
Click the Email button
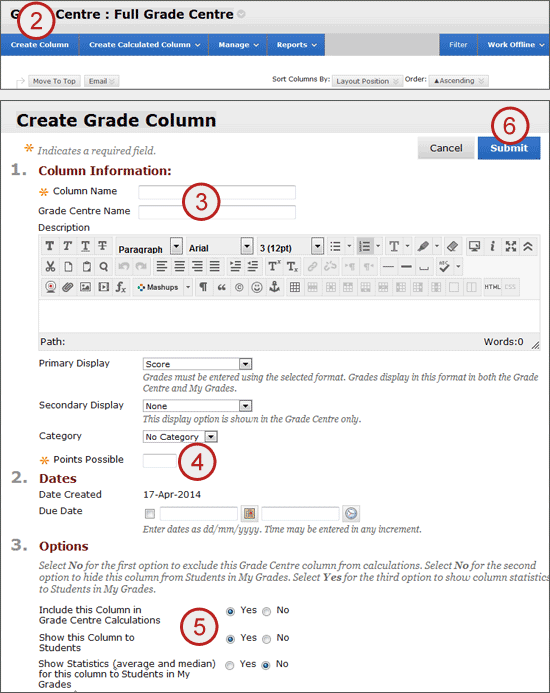coord(102,81)
